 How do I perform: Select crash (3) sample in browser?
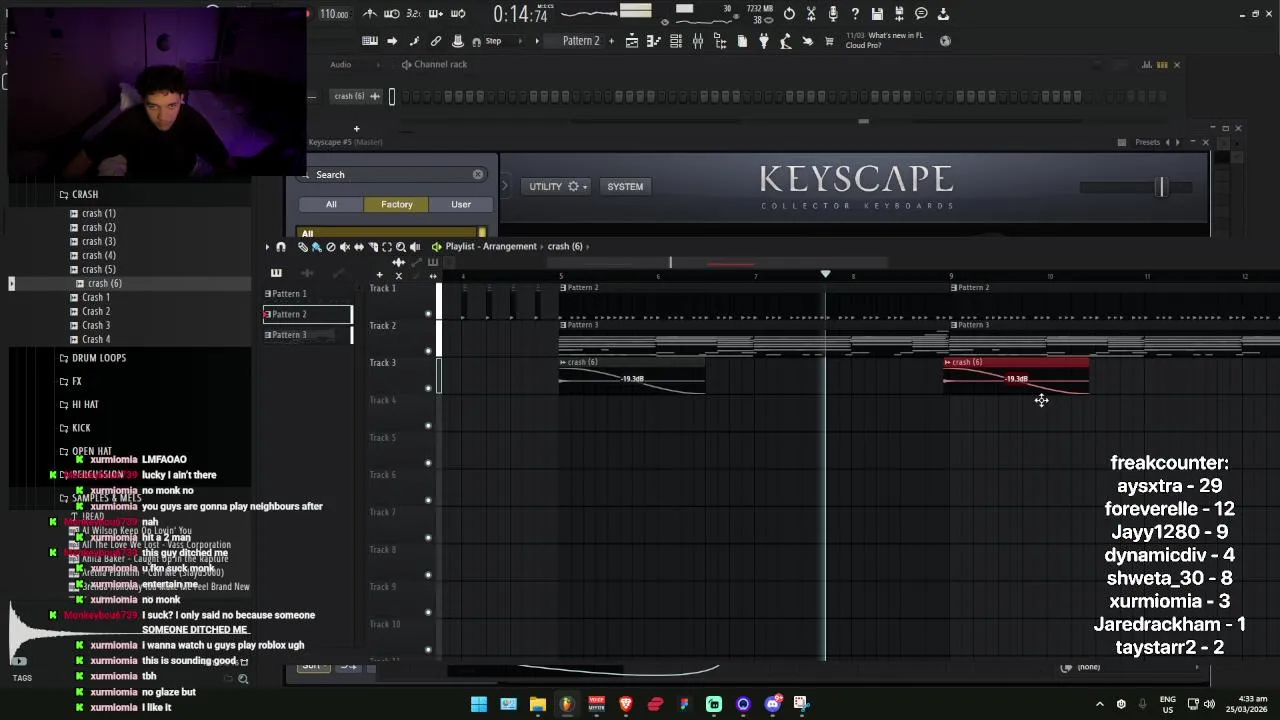click(99, 241)
